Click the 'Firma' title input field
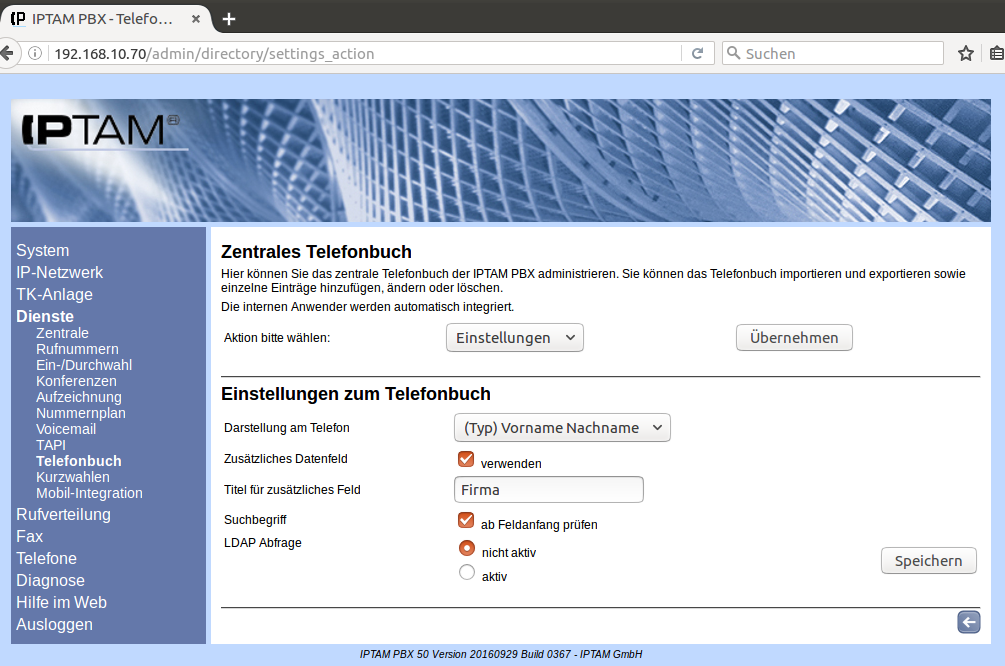Viewport: 1005px width, 666px height. click(x=548, y=490)
